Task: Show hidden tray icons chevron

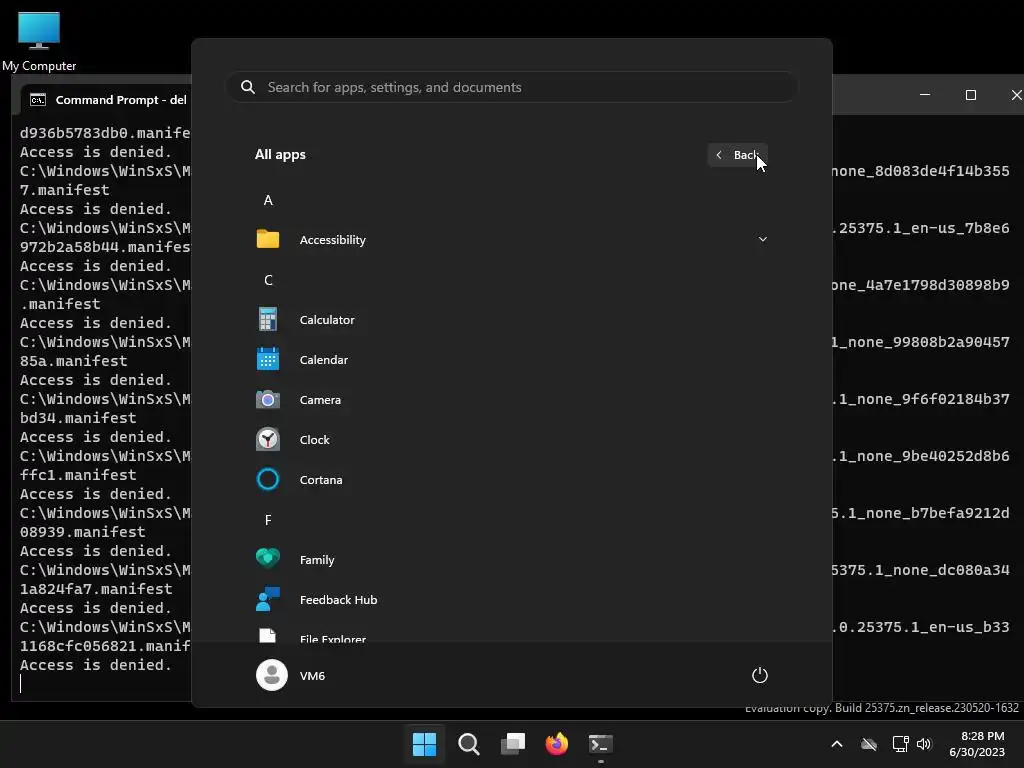Action: [x=837, y=744]
